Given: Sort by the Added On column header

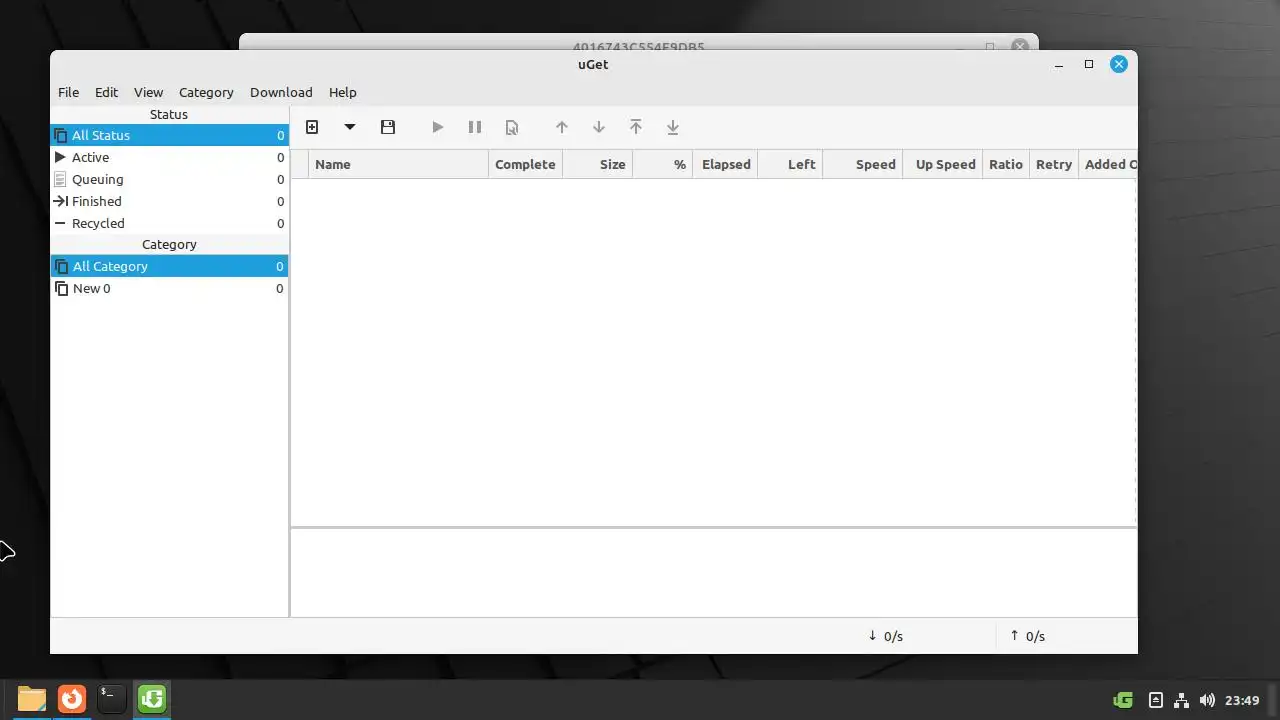Looking at the screenshot, I should 1108,164.
